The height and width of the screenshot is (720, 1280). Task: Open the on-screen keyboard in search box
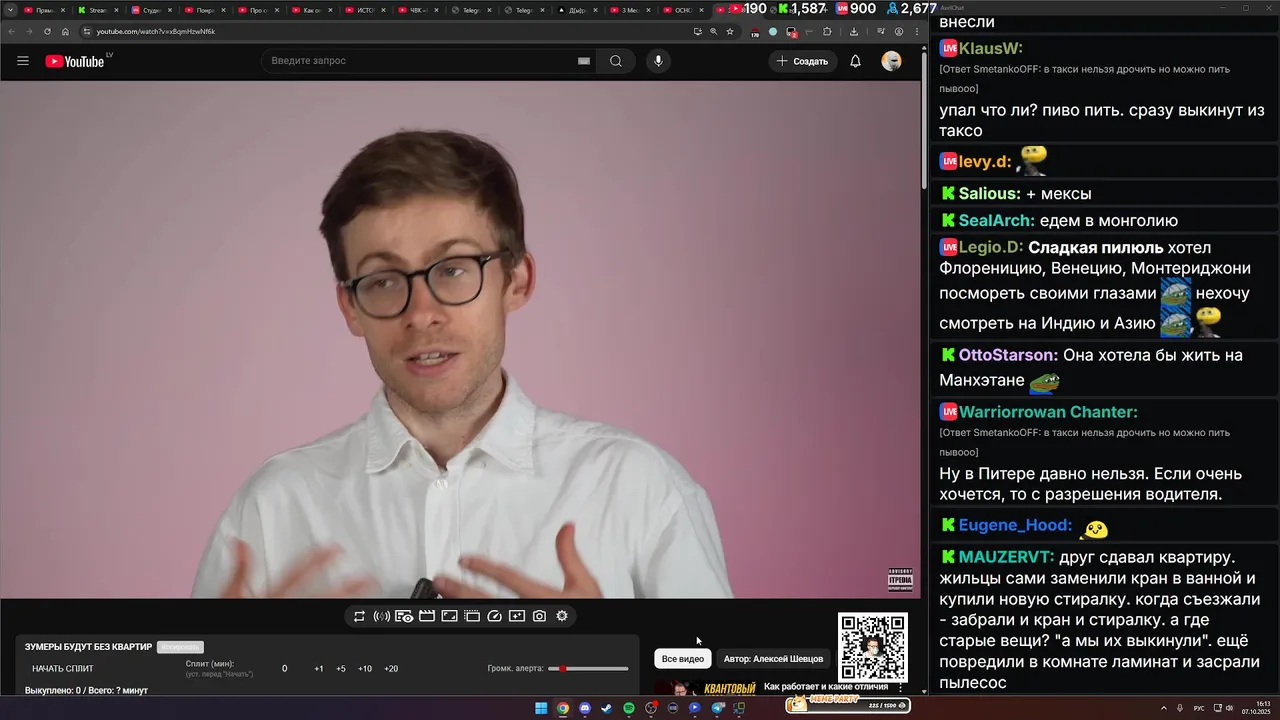(584, 61)
